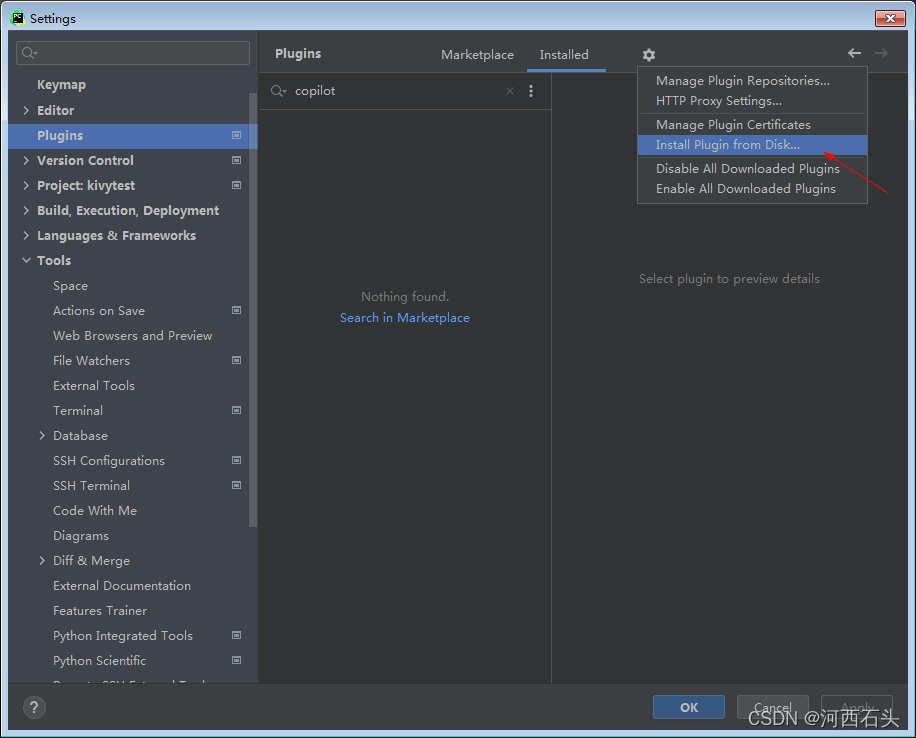Open the plugin search options menu

pyautogui.click(x=530, y=91)
